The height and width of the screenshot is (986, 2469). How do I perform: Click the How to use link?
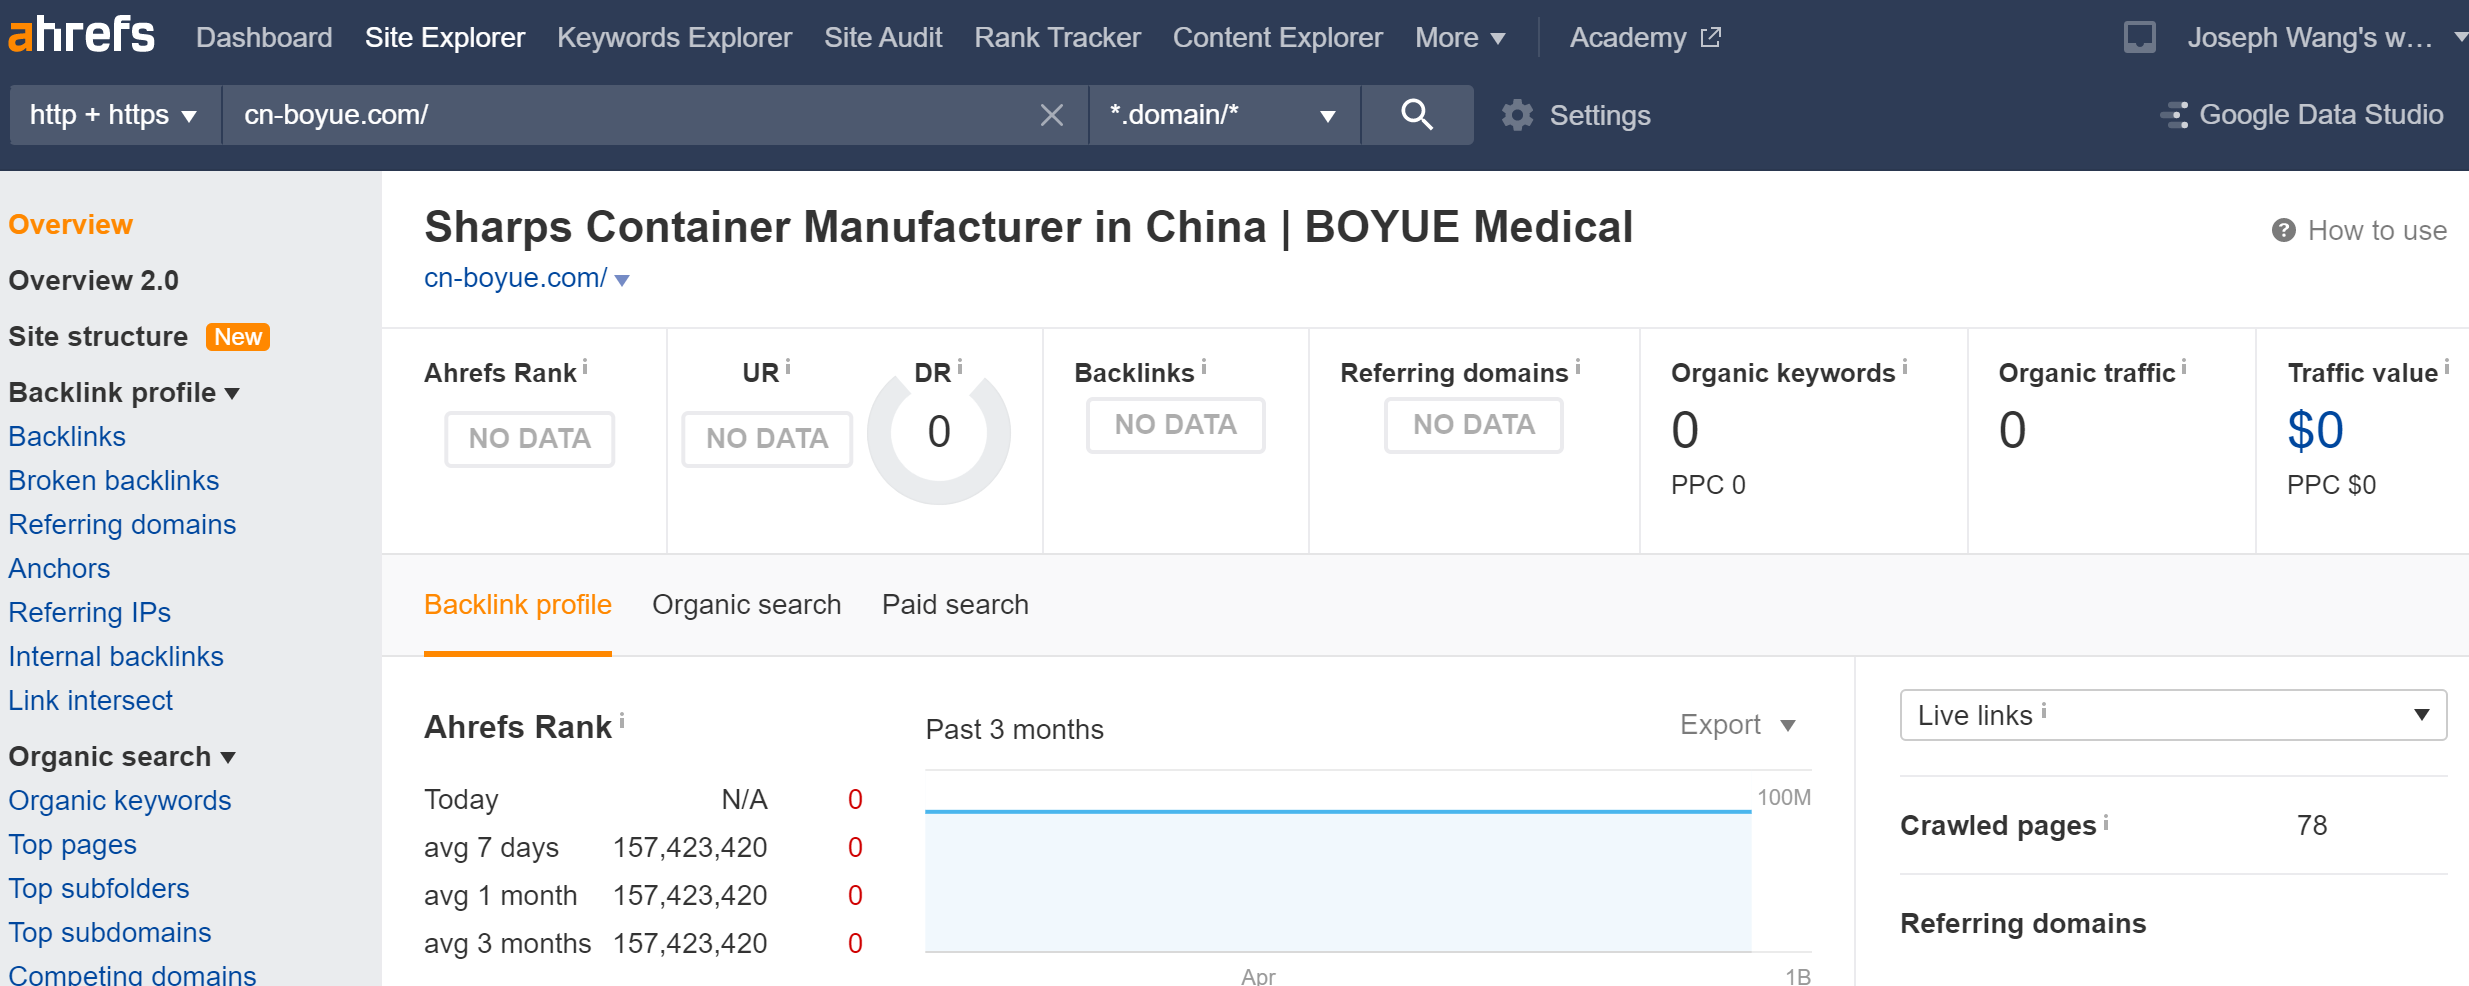(2377, 231)
